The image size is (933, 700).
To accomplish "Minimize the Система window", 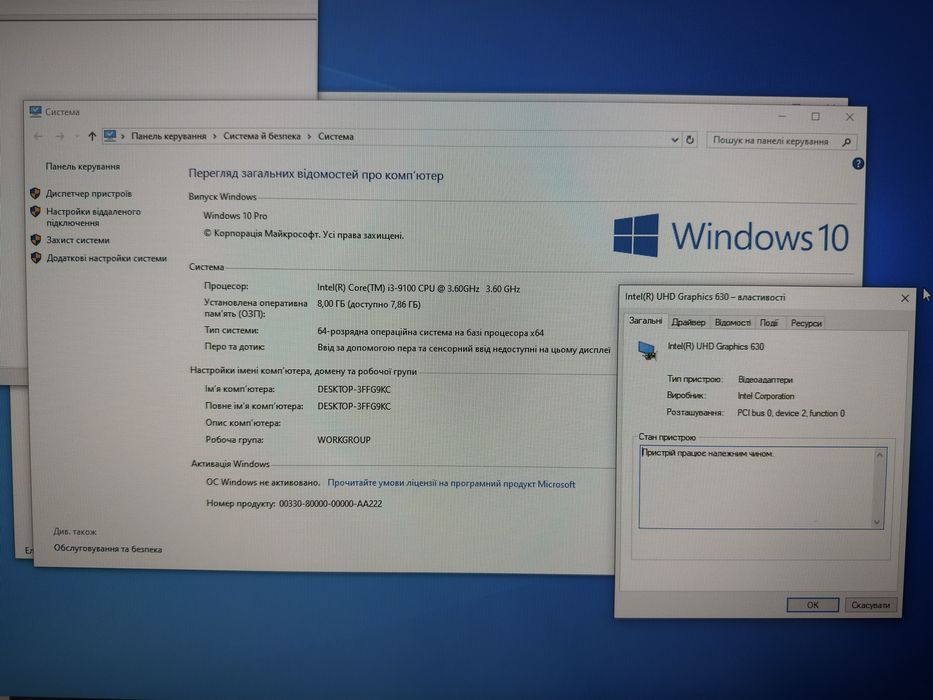I will [x=782, y=116].
